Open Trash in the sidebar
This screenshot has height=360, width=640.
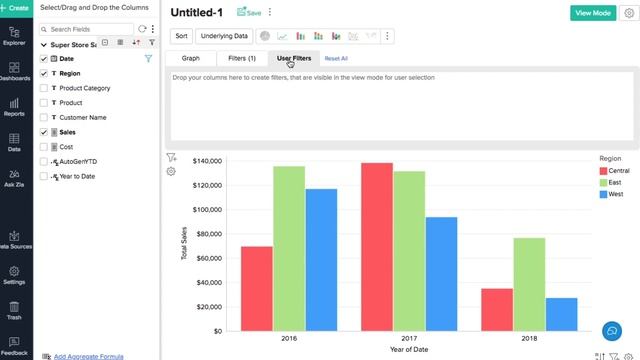point(14,311)
